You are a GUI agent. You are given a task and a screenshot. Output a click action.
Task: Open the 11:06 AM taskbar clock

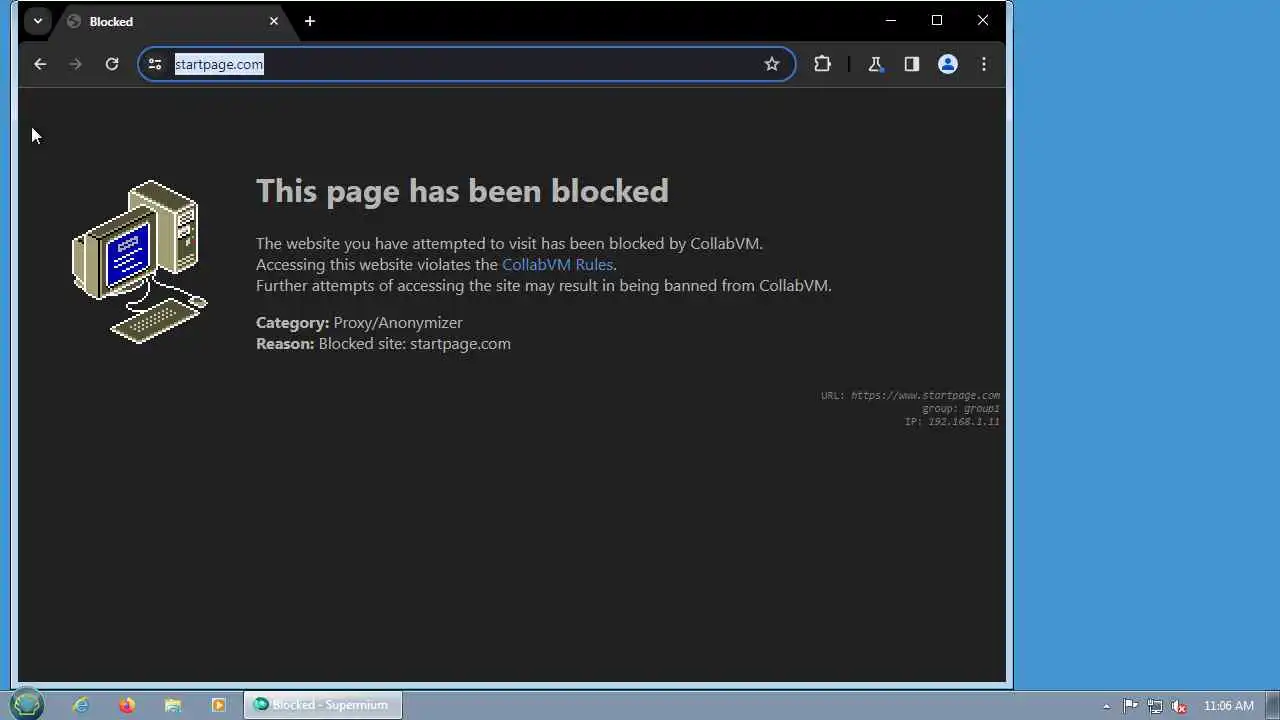click(1229, 706)
